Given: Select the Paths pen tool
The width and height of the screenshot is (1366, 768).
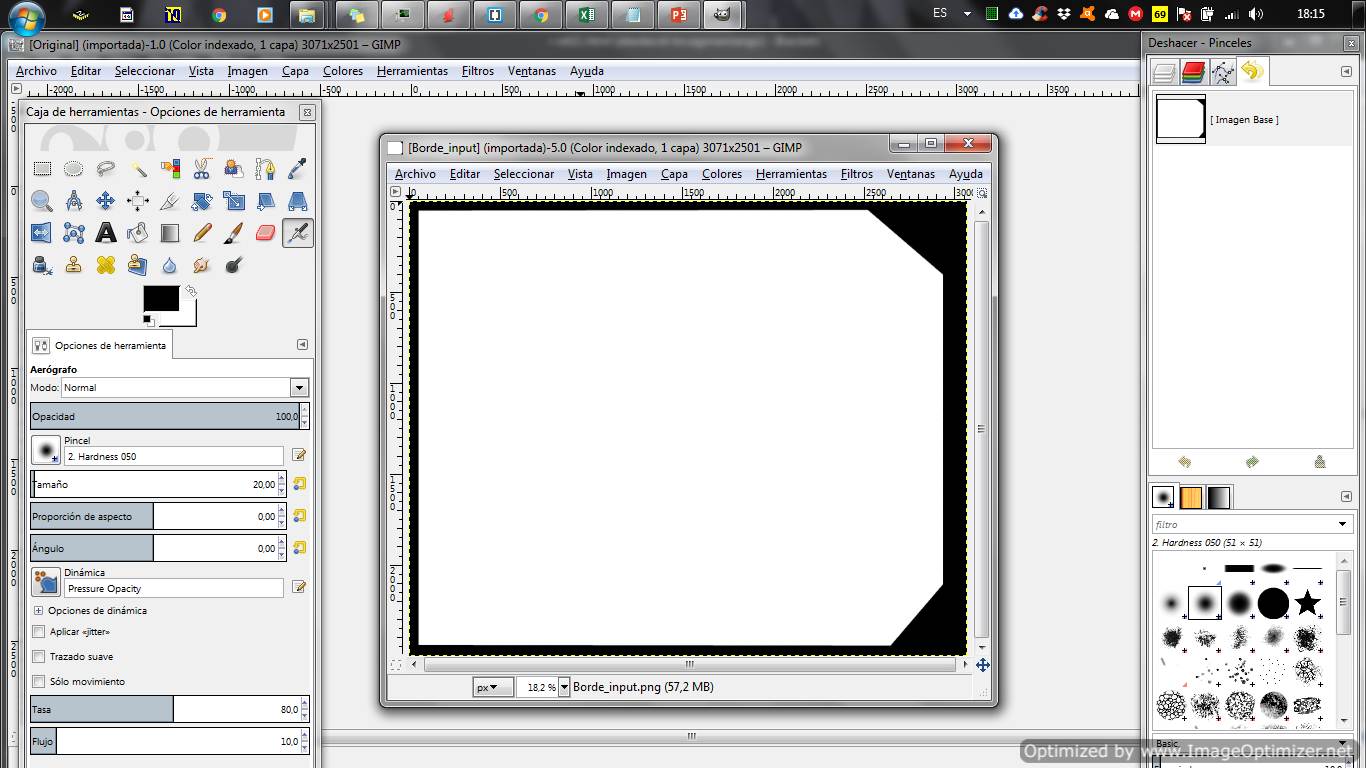Looking at the screenshot, I should point(266,169).
